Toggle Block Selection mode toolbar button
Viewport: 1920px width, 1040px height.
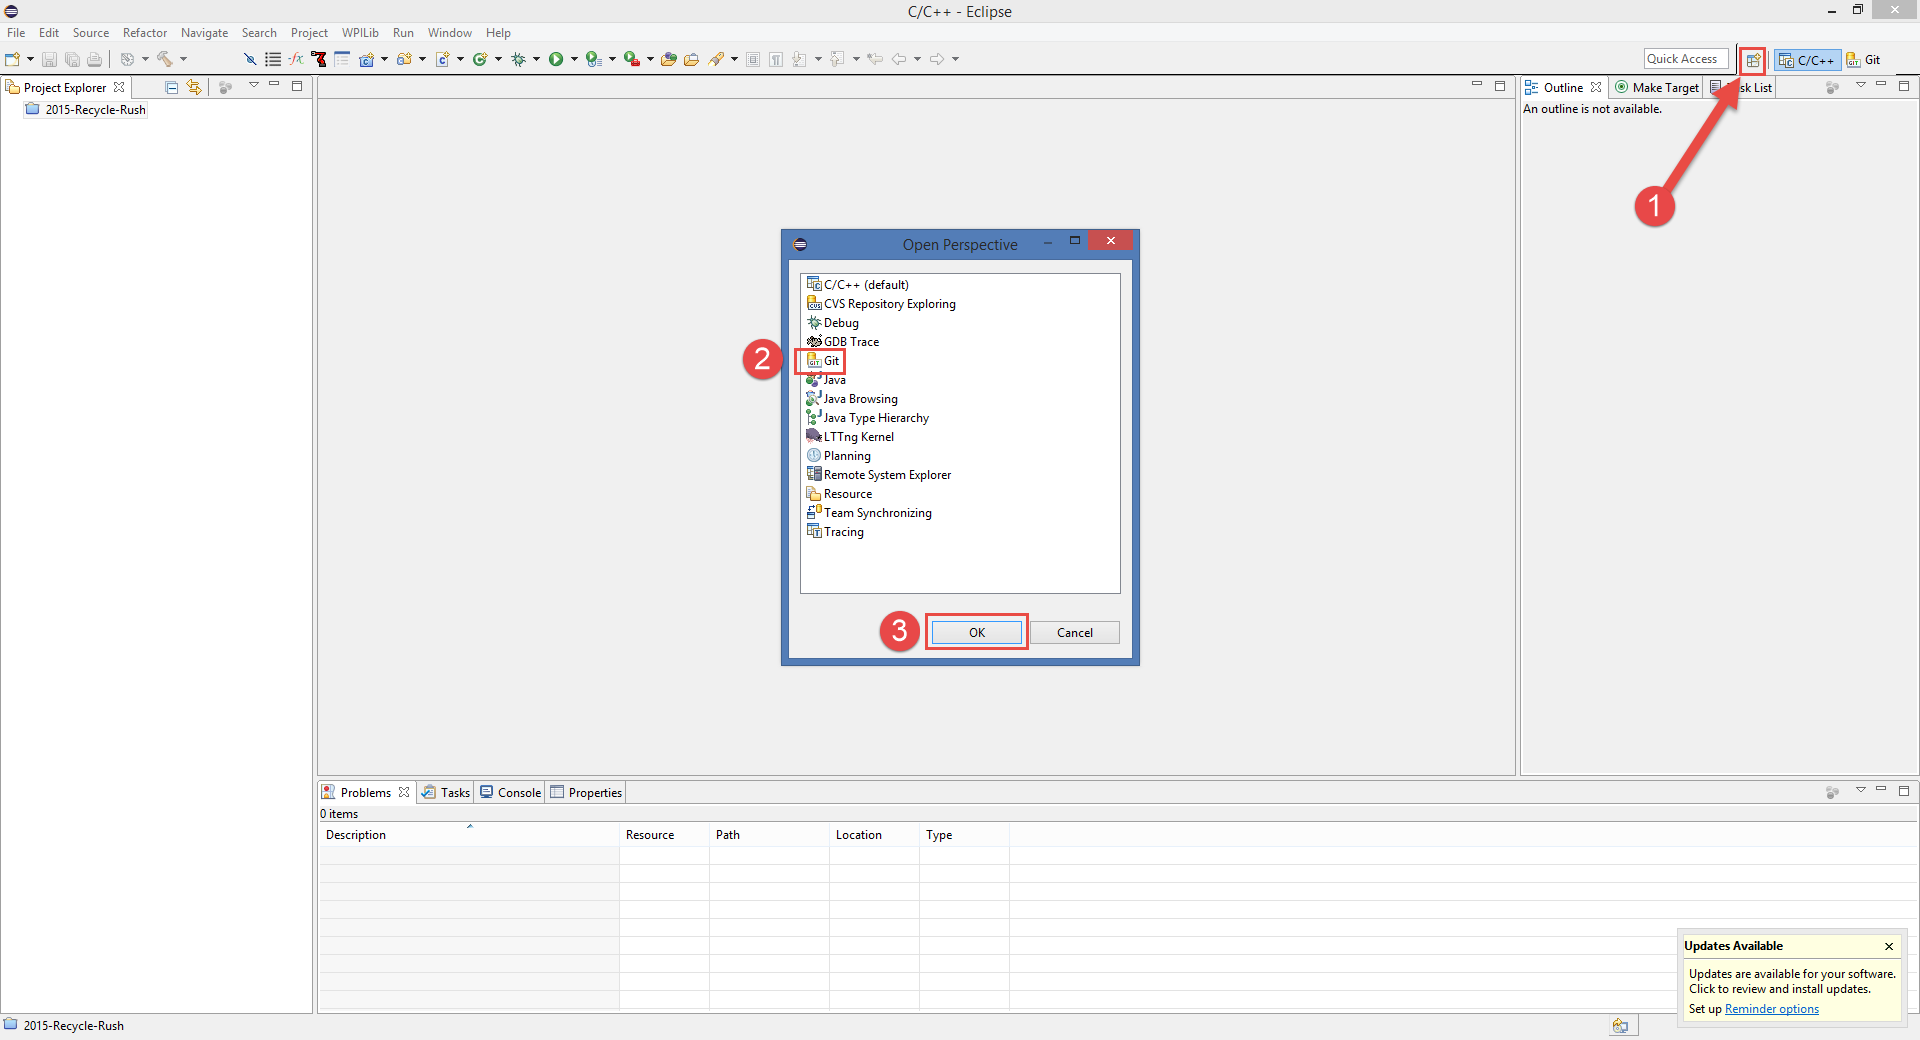[753, 59]
